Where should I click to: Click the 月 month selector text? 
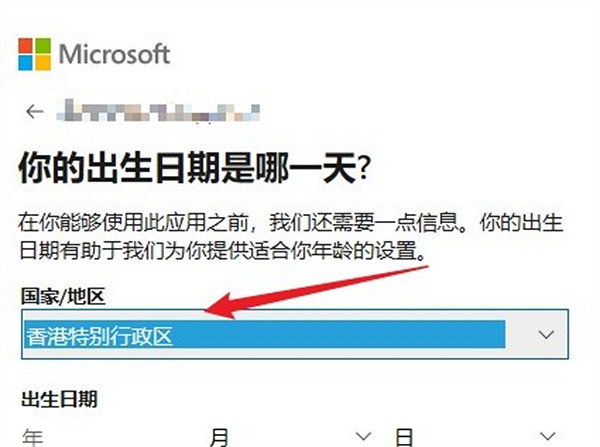[x=220, y=437]
